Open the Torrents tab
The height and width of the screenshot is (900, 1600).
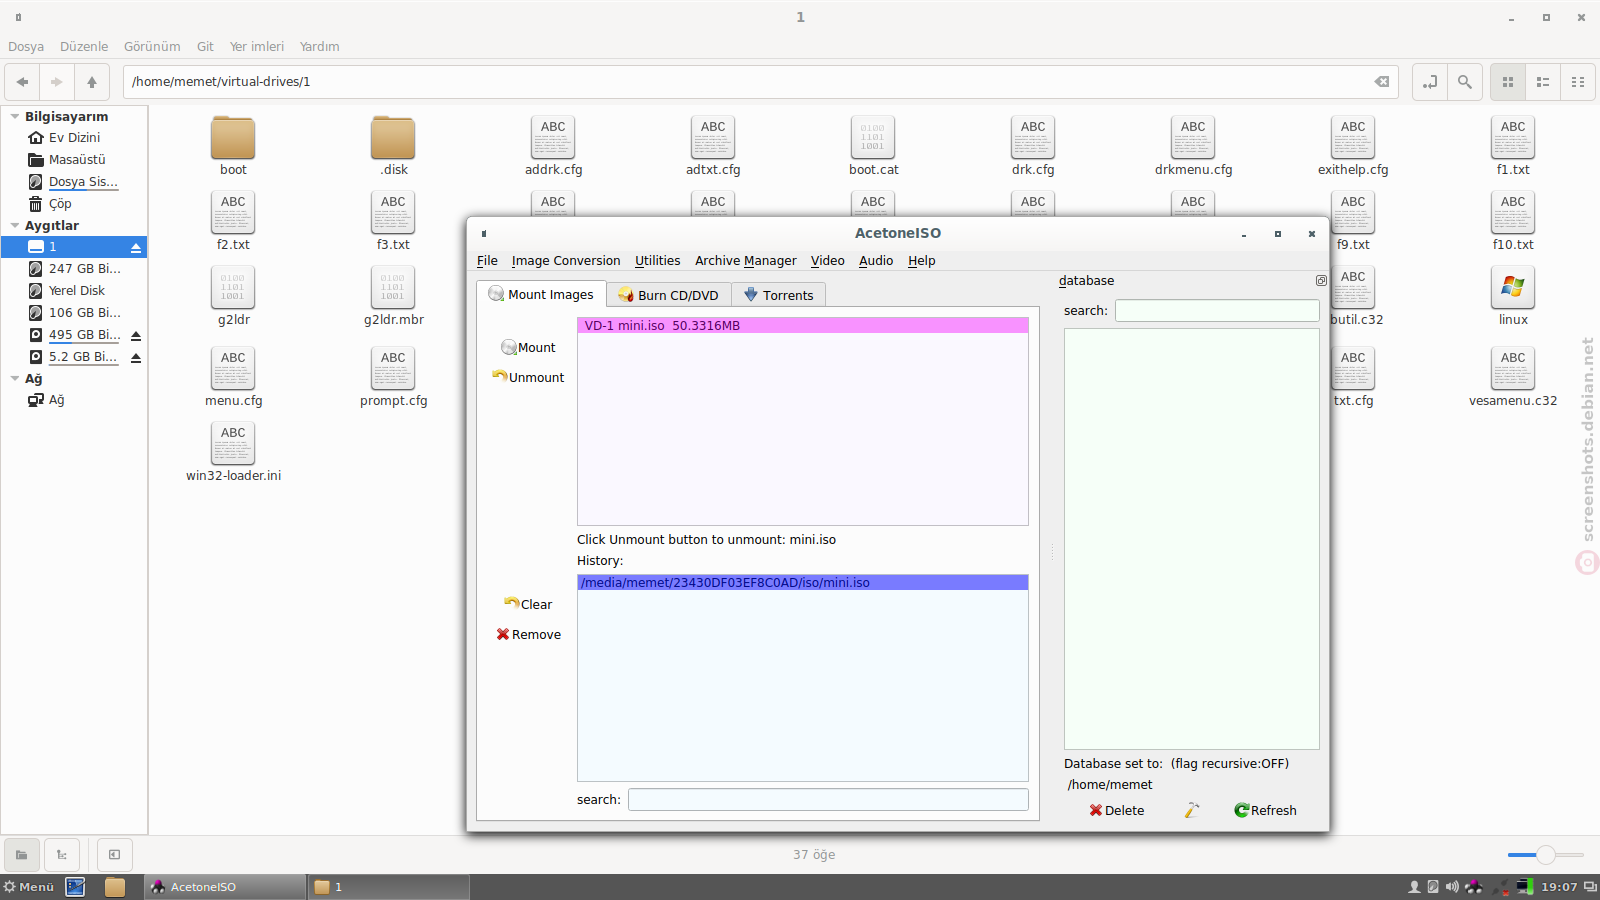778,295
